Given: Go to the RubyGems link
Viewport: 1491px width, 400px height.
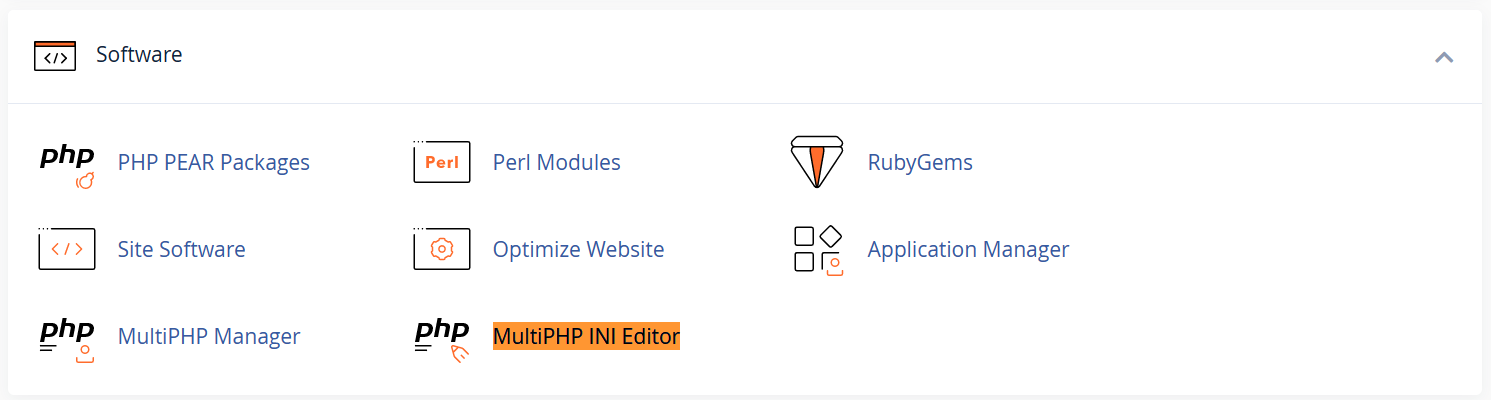Looking at the screenshot, I should (x=920, y=162).
